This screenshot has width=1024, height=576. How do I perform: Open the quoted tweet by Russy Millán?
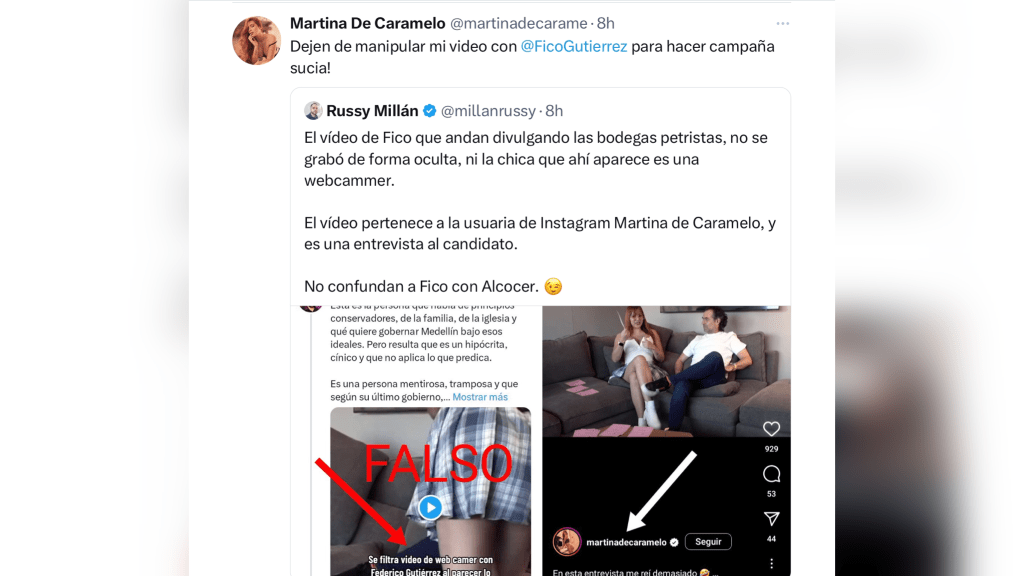pyautogui.click(x=540, y=196)
